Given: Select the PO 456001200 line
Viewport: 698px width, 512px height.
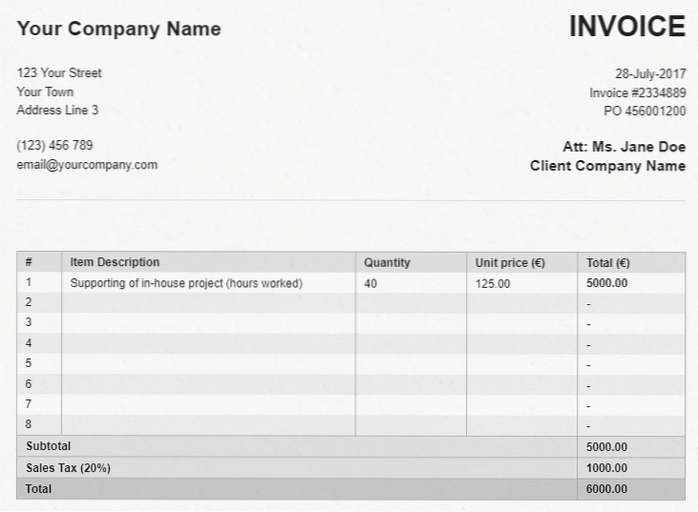Looking at the screenshot, I should (645, 111).
